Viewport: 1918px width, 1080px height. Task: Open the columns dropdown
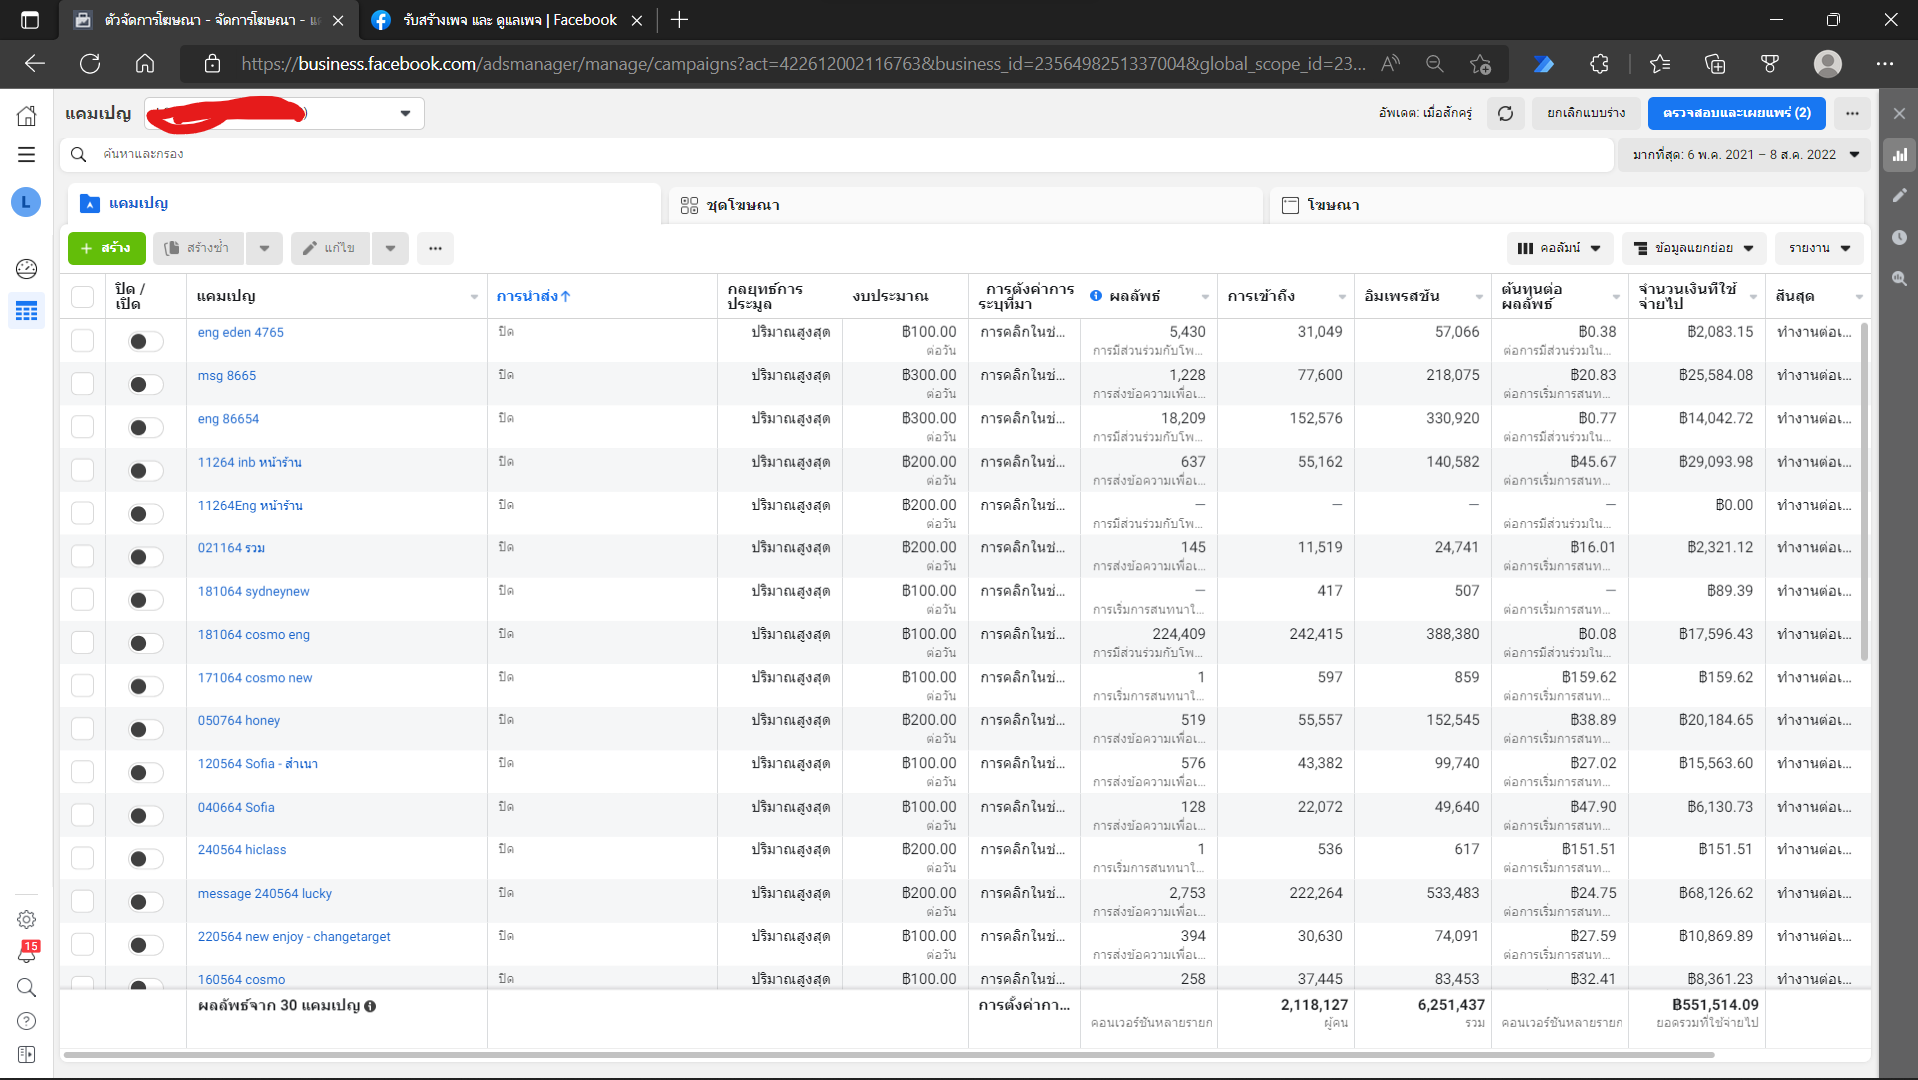[1559, 248]
